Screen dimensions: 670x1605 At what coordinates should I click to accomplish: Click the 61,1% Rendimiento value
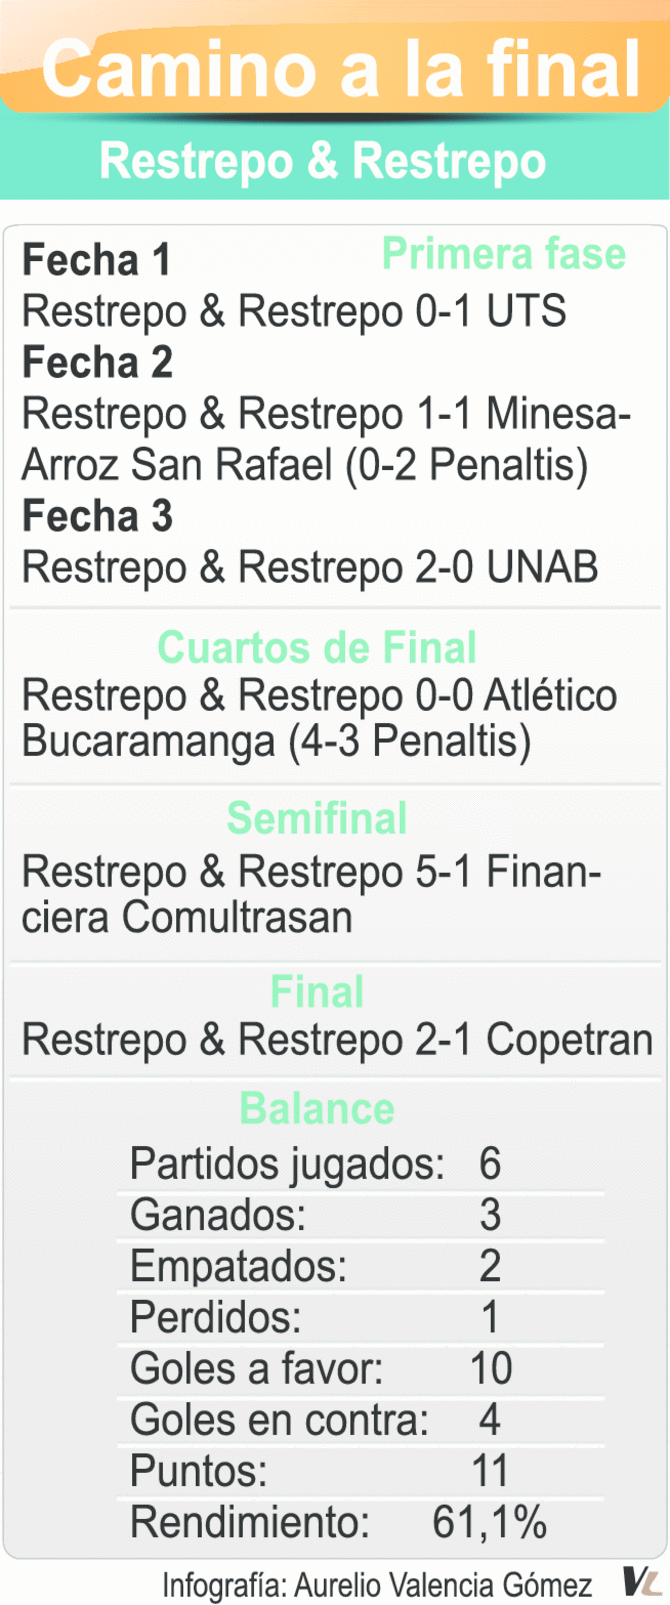coord(489,1522)
